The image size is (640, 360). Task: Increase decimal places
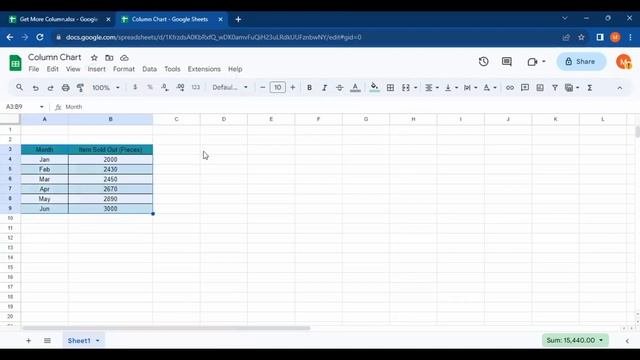(x=180, y=87)
